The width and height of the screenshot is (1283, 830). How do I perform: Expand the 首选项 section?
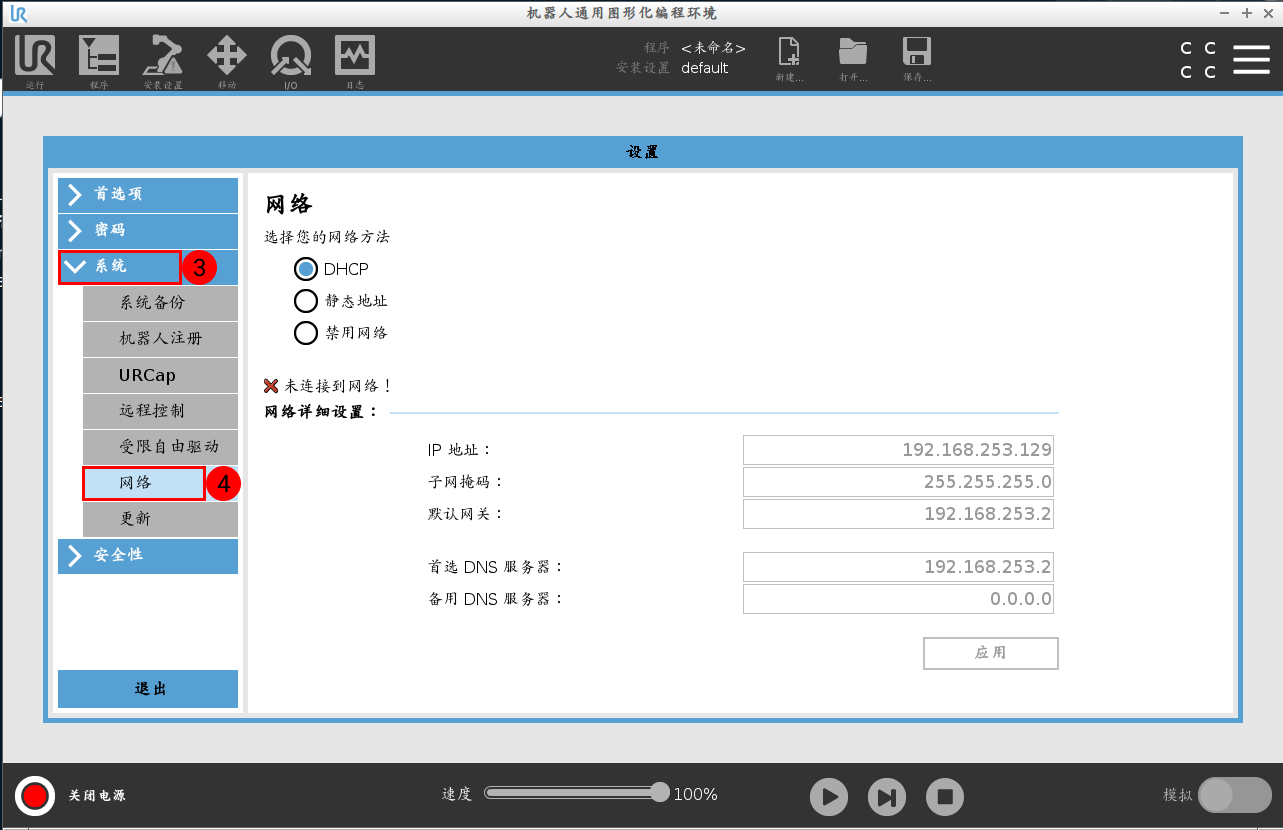[147, 195]
